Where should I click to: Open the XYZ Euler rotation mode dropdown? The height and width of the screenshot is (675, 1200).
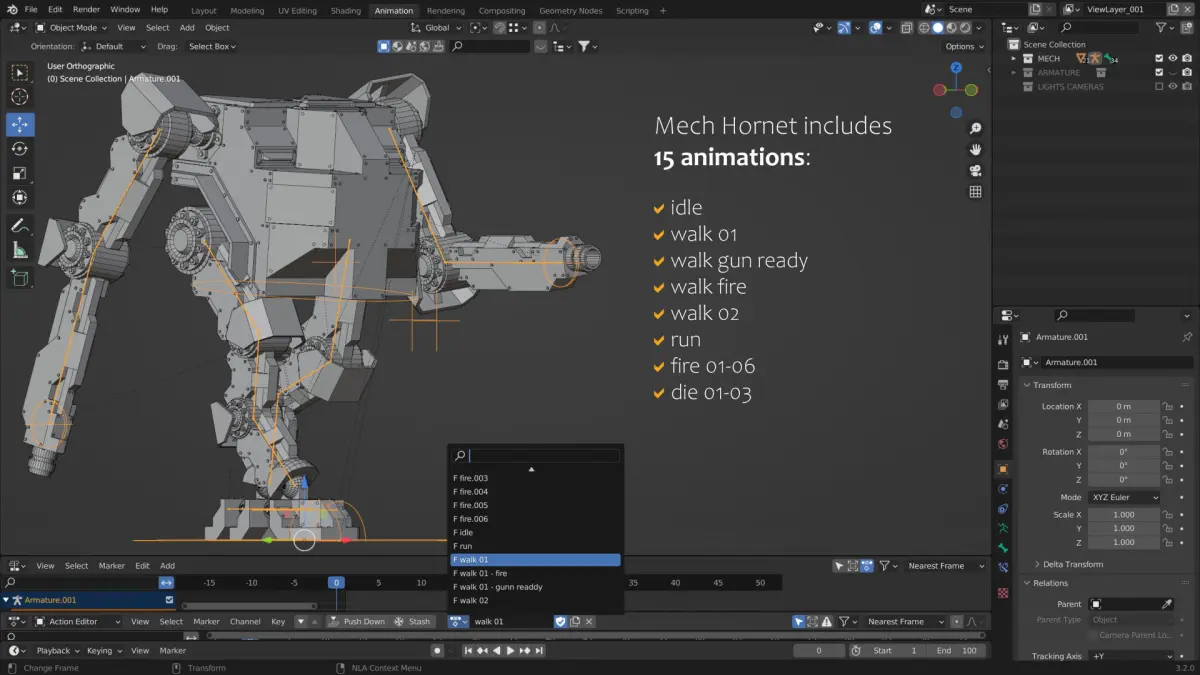click(1125, 497)
